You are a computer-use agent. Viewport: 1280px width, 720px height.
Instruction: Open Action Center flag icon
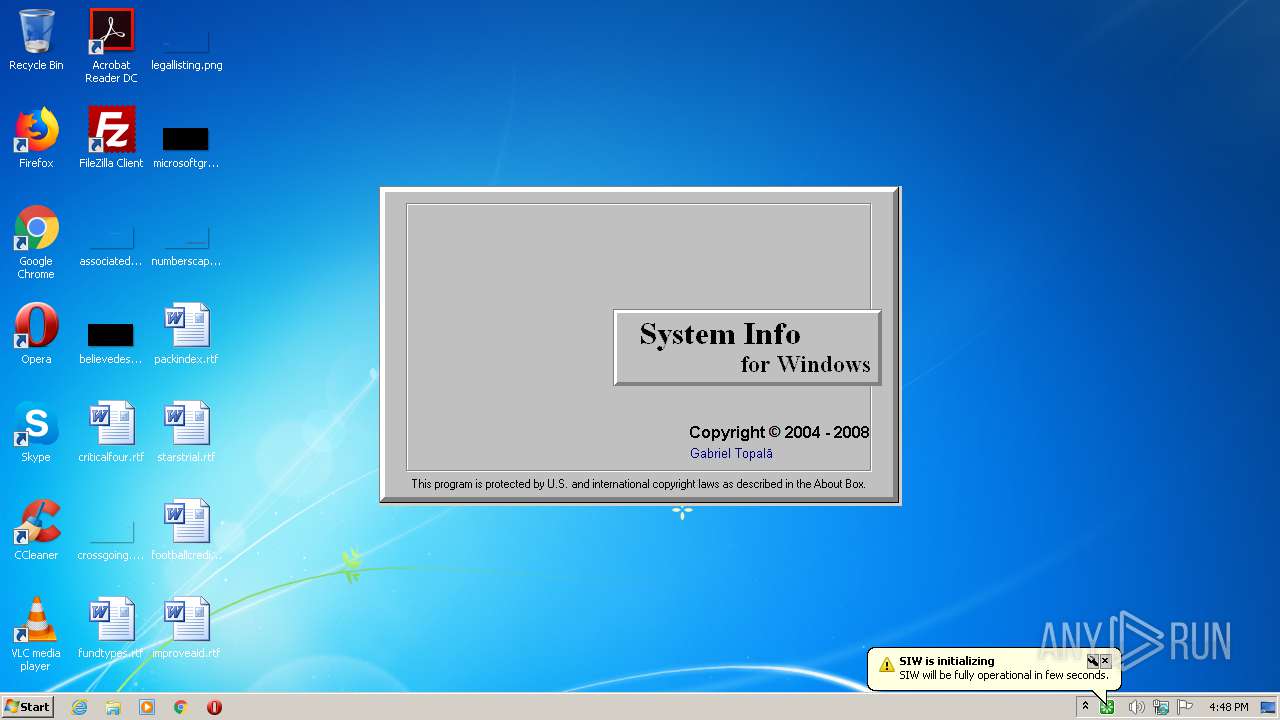coord(1186,707)
